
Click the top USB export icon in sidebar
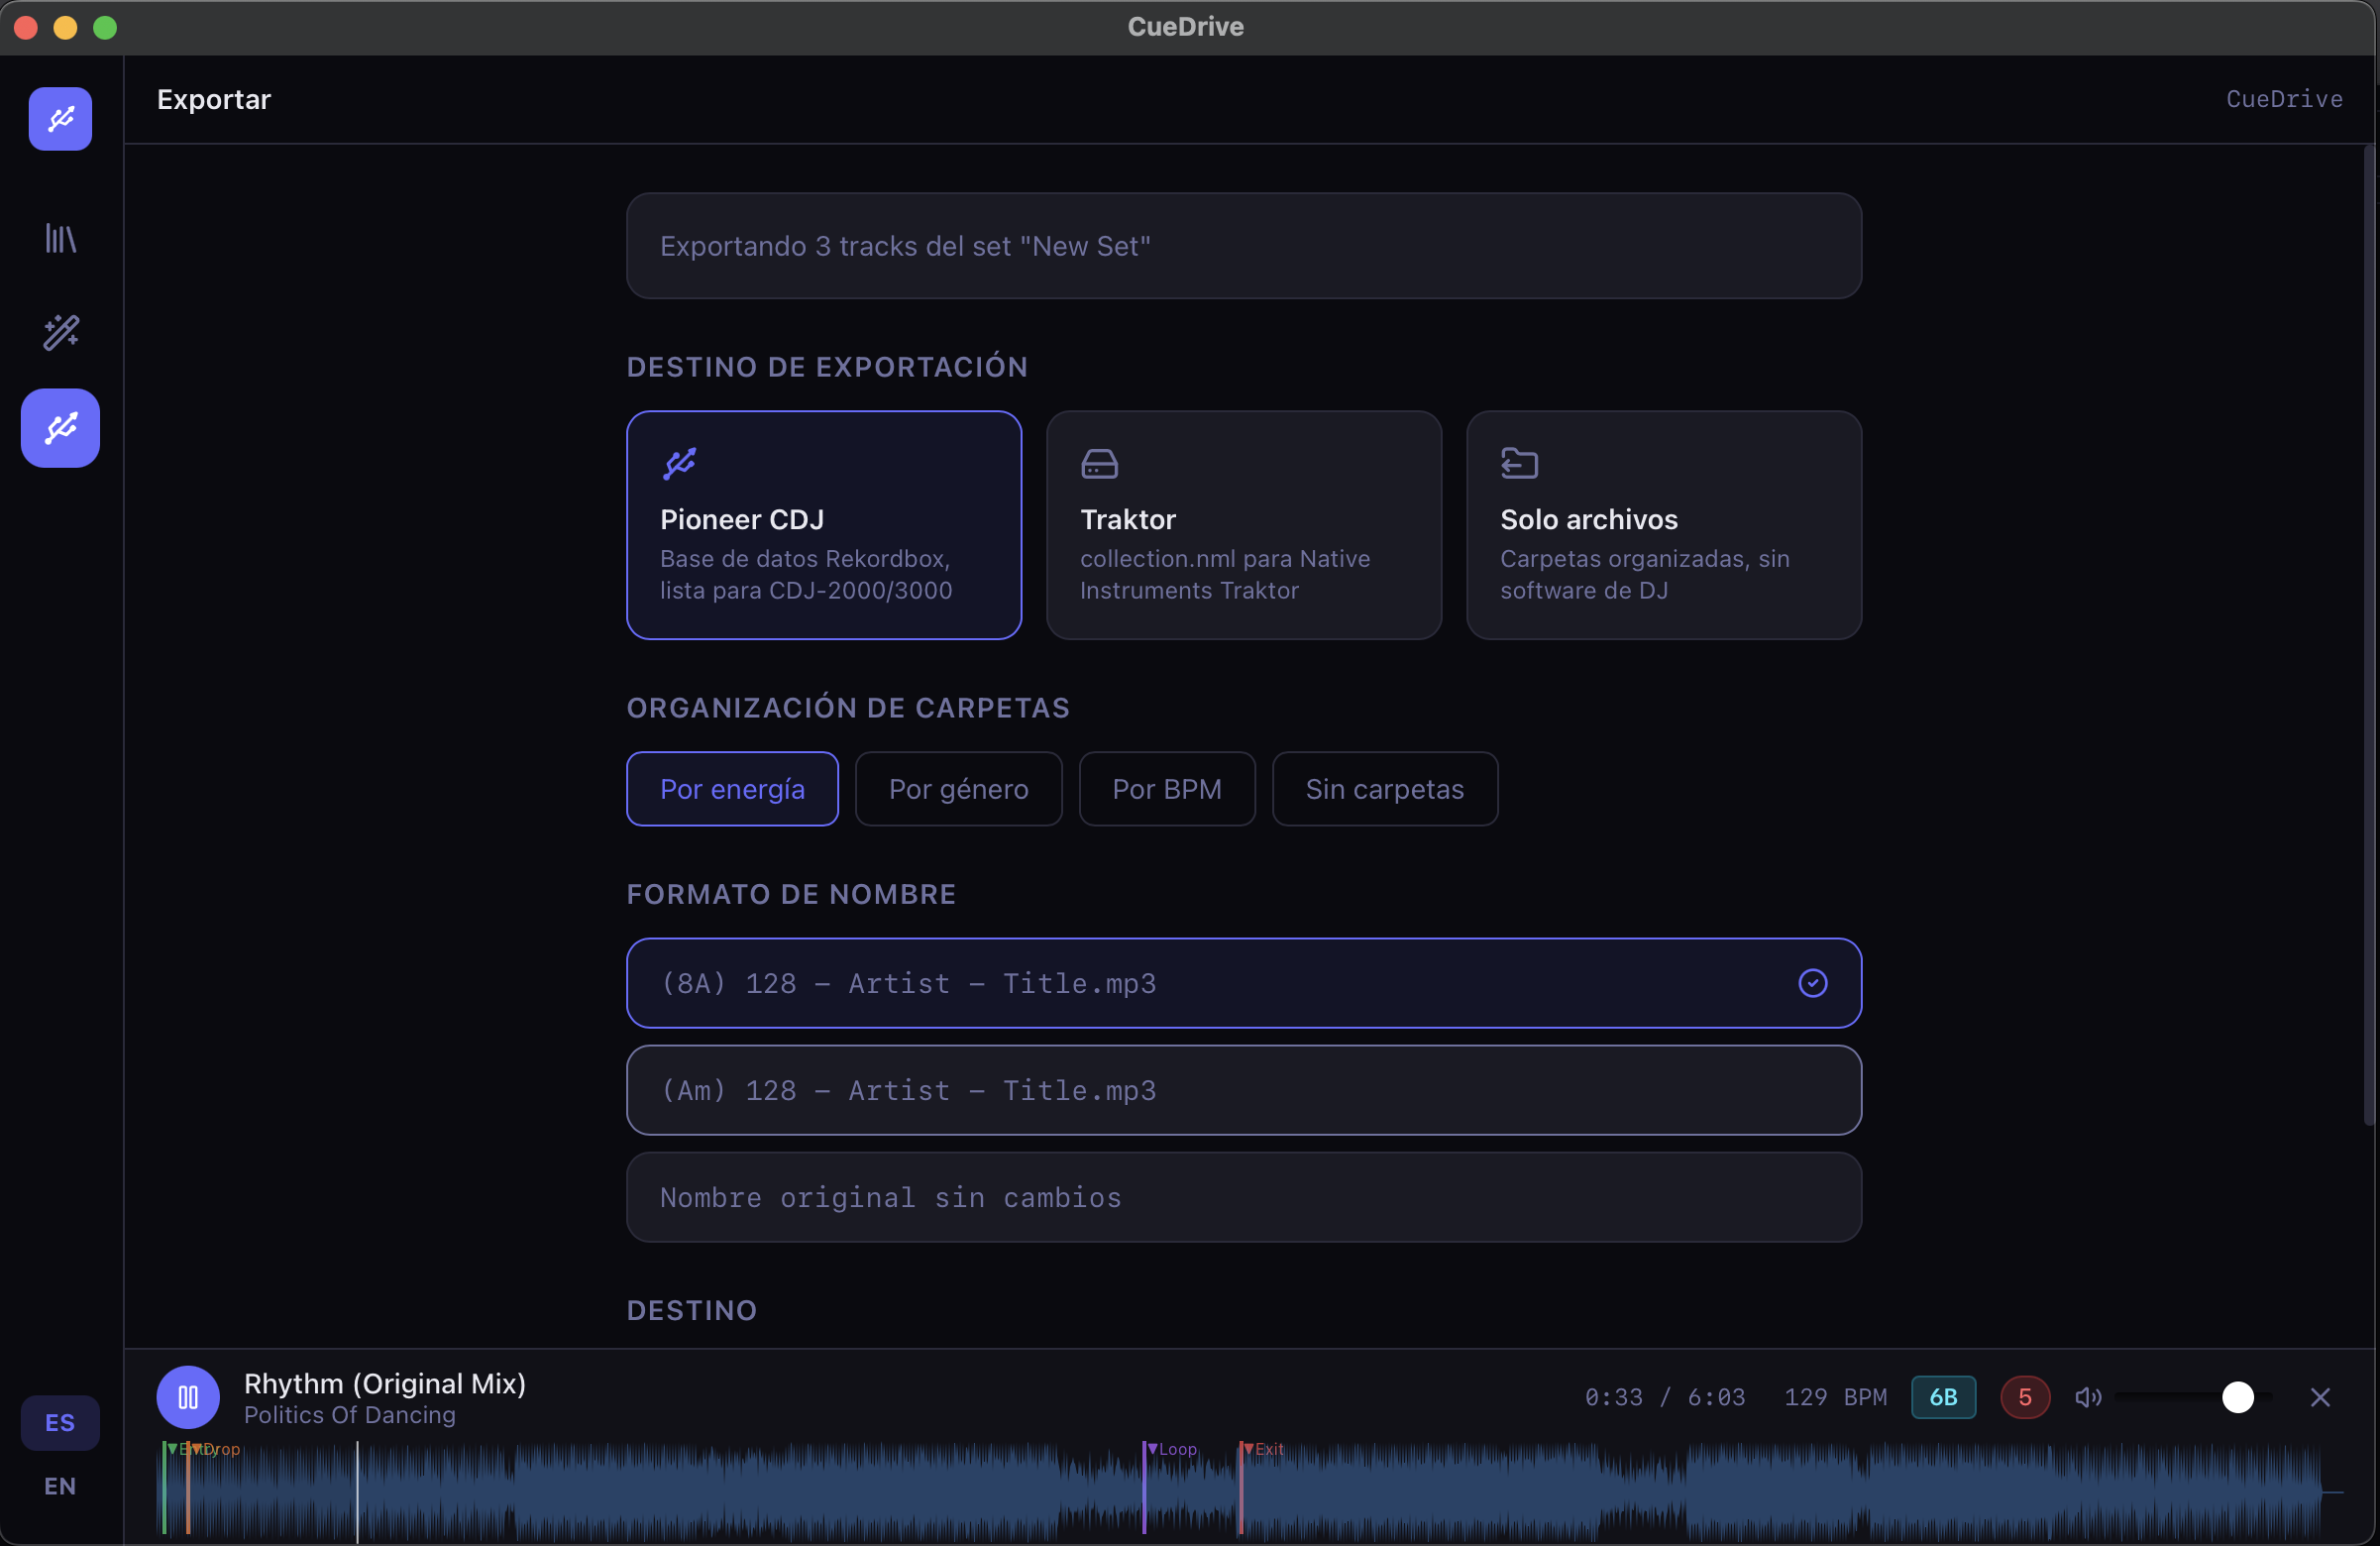click(x=59, y=119)
